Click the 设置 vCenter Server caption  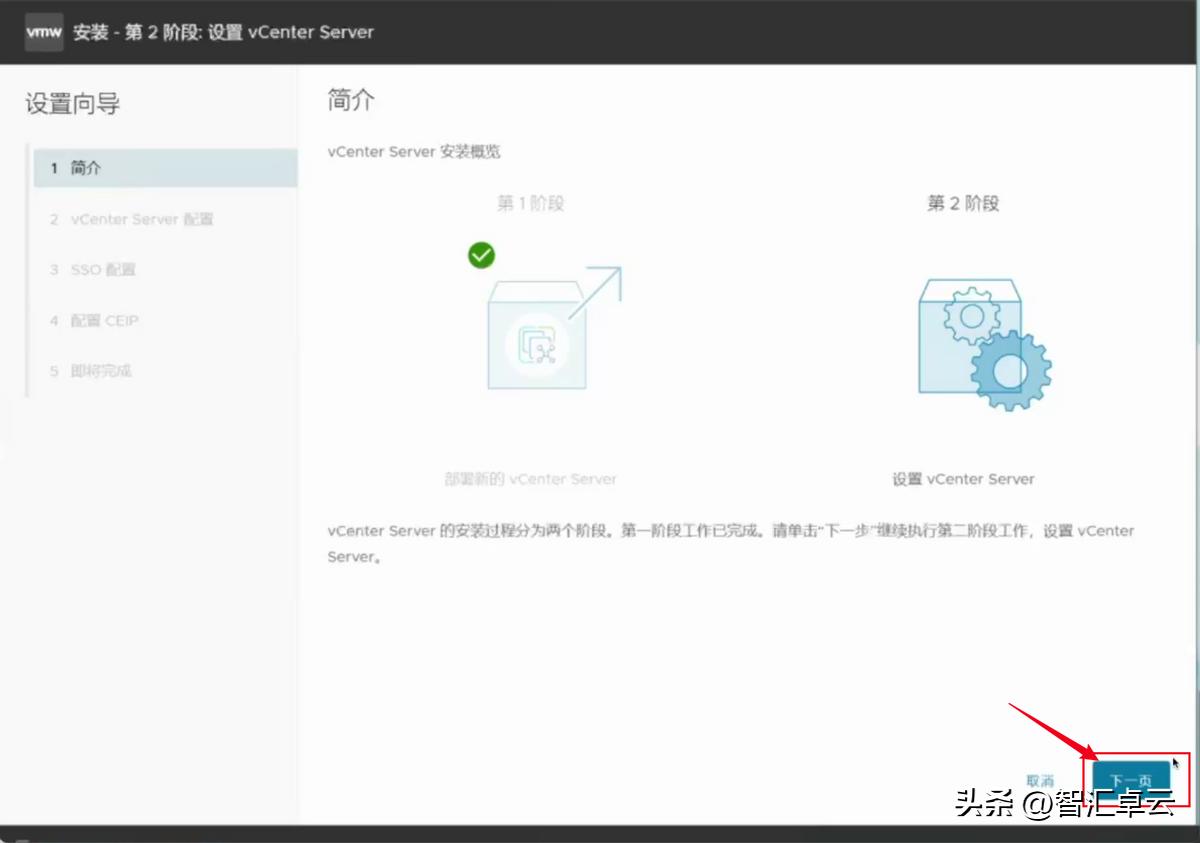(x=963, y=479)
